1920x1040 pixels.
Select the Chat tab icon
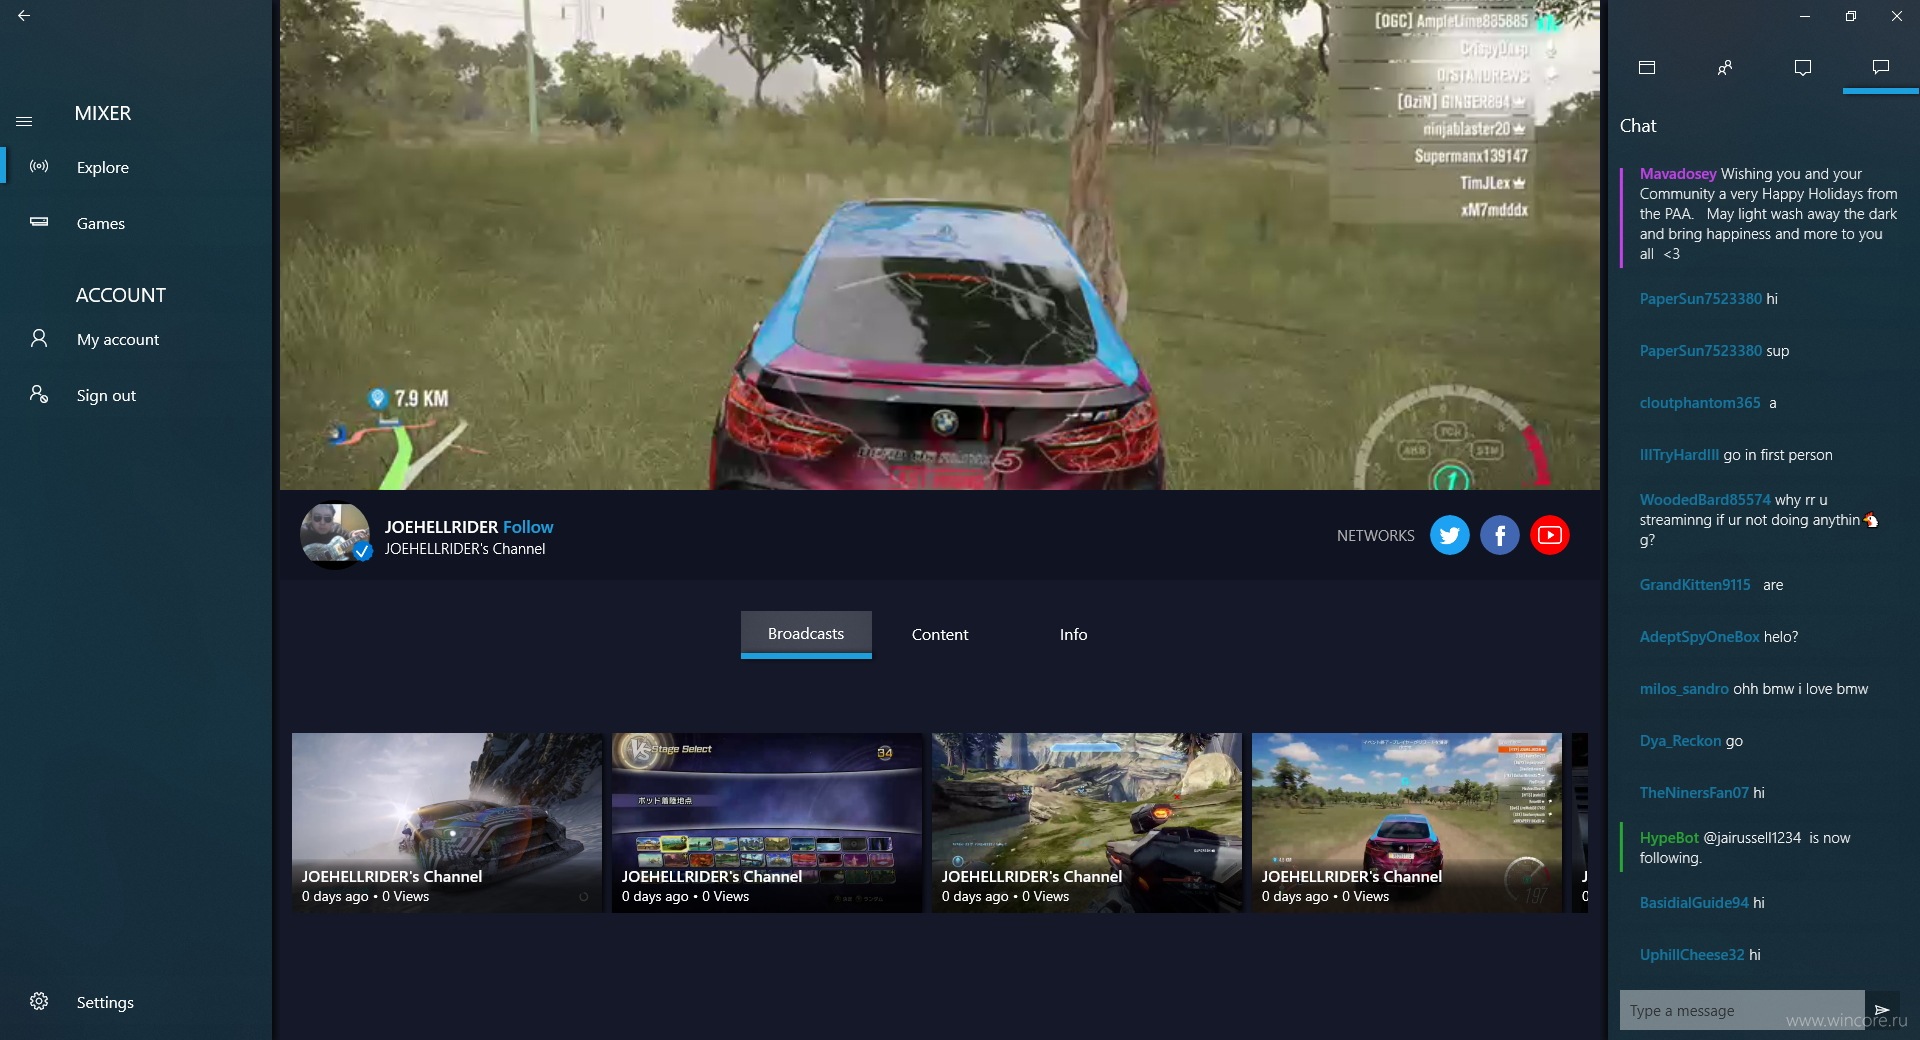pos(1881,67)
